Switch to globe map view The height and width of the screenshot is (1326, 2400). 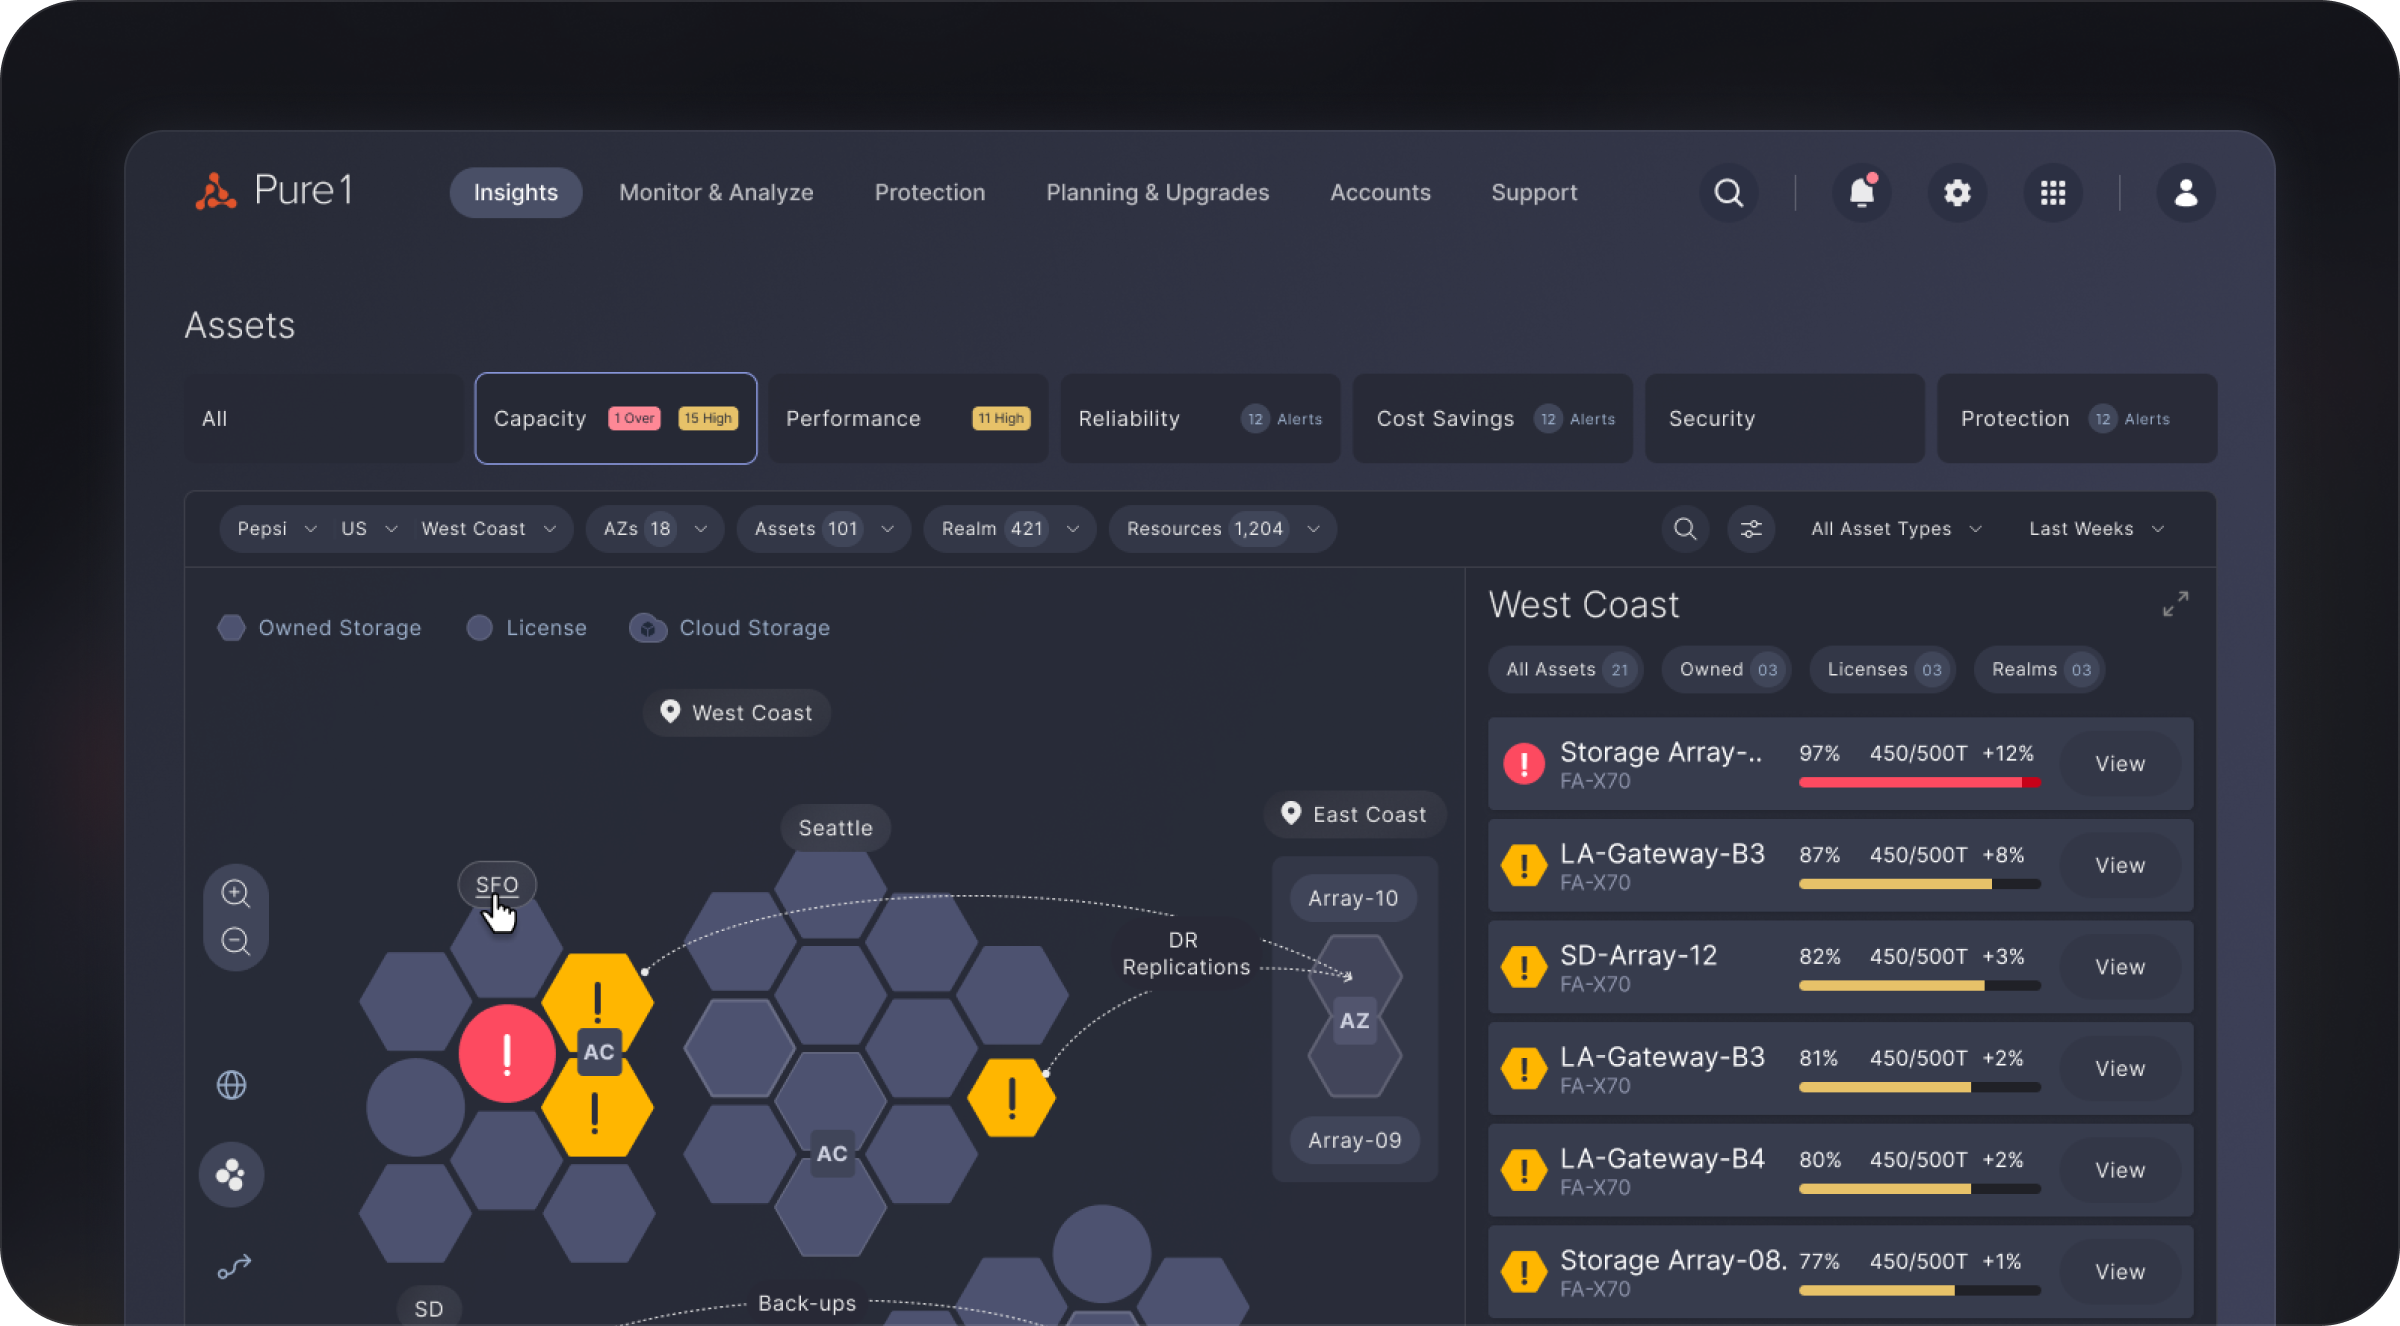[x=232, y=1084]
